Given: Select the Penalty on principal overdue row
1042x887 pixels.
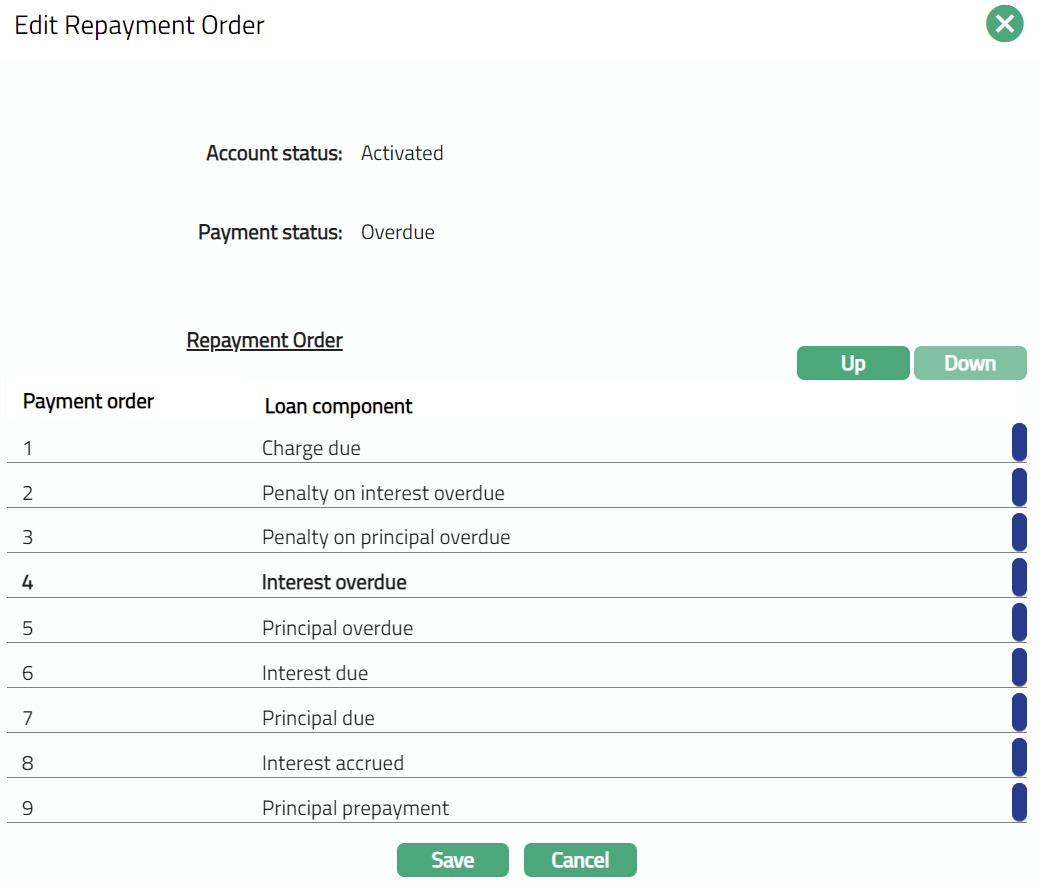Looking at the screenshot, I should (x=386, y=538).
